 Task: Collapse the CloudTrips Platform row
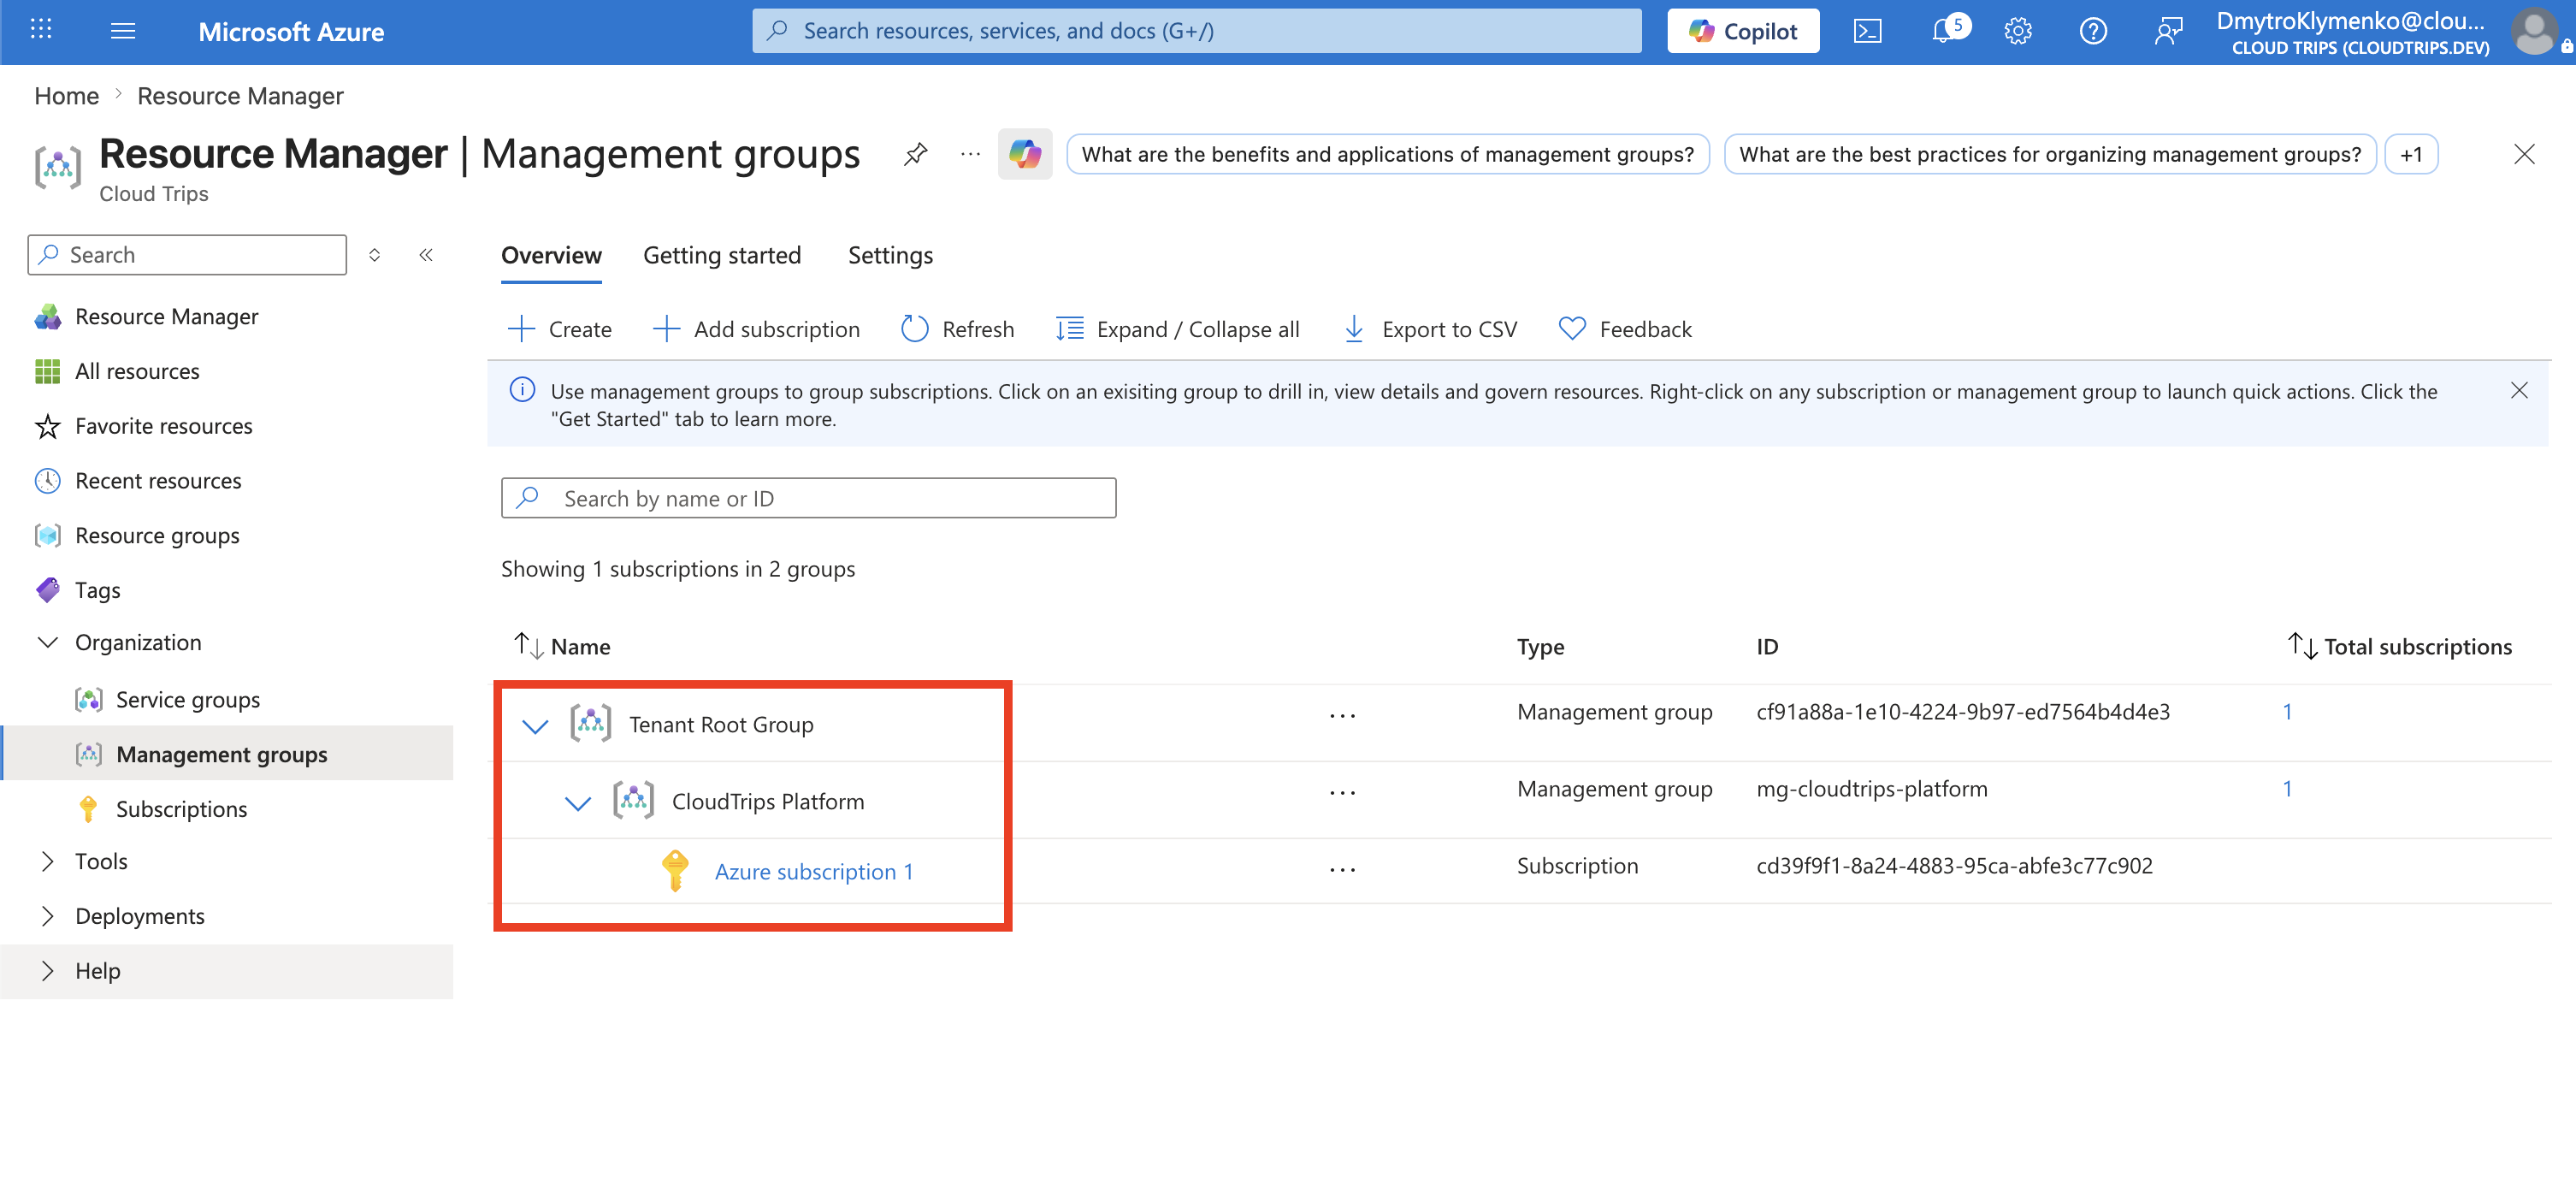pos(577,802)
